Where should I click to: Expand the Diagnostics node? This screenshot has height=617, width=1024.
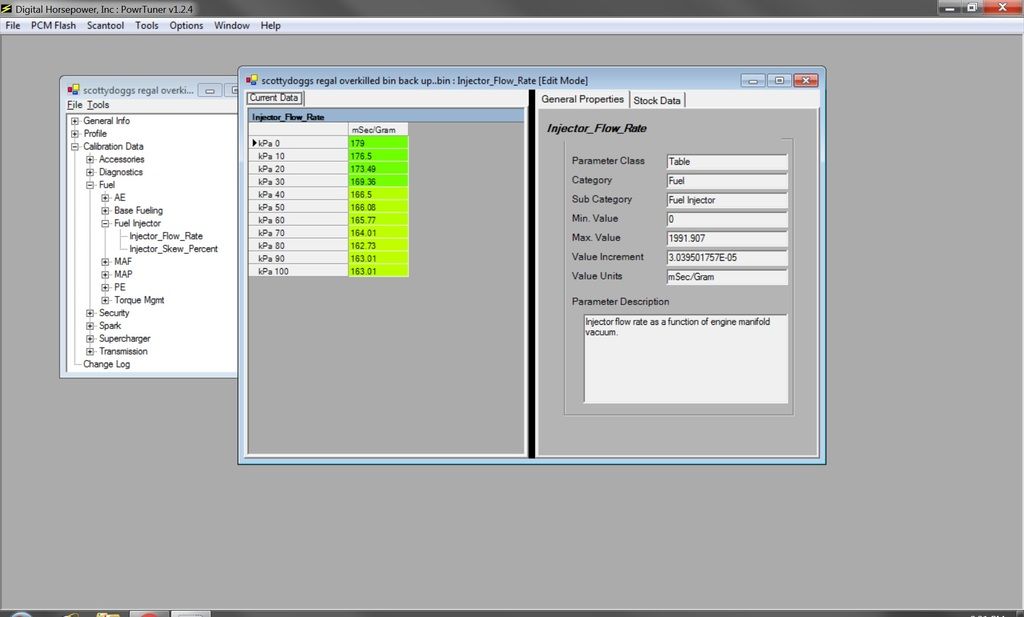[90, 172]
